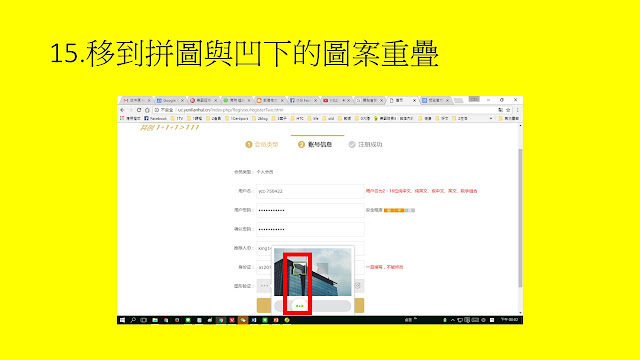
Task: Click the browser reload button
Action: tap(139, 110)
